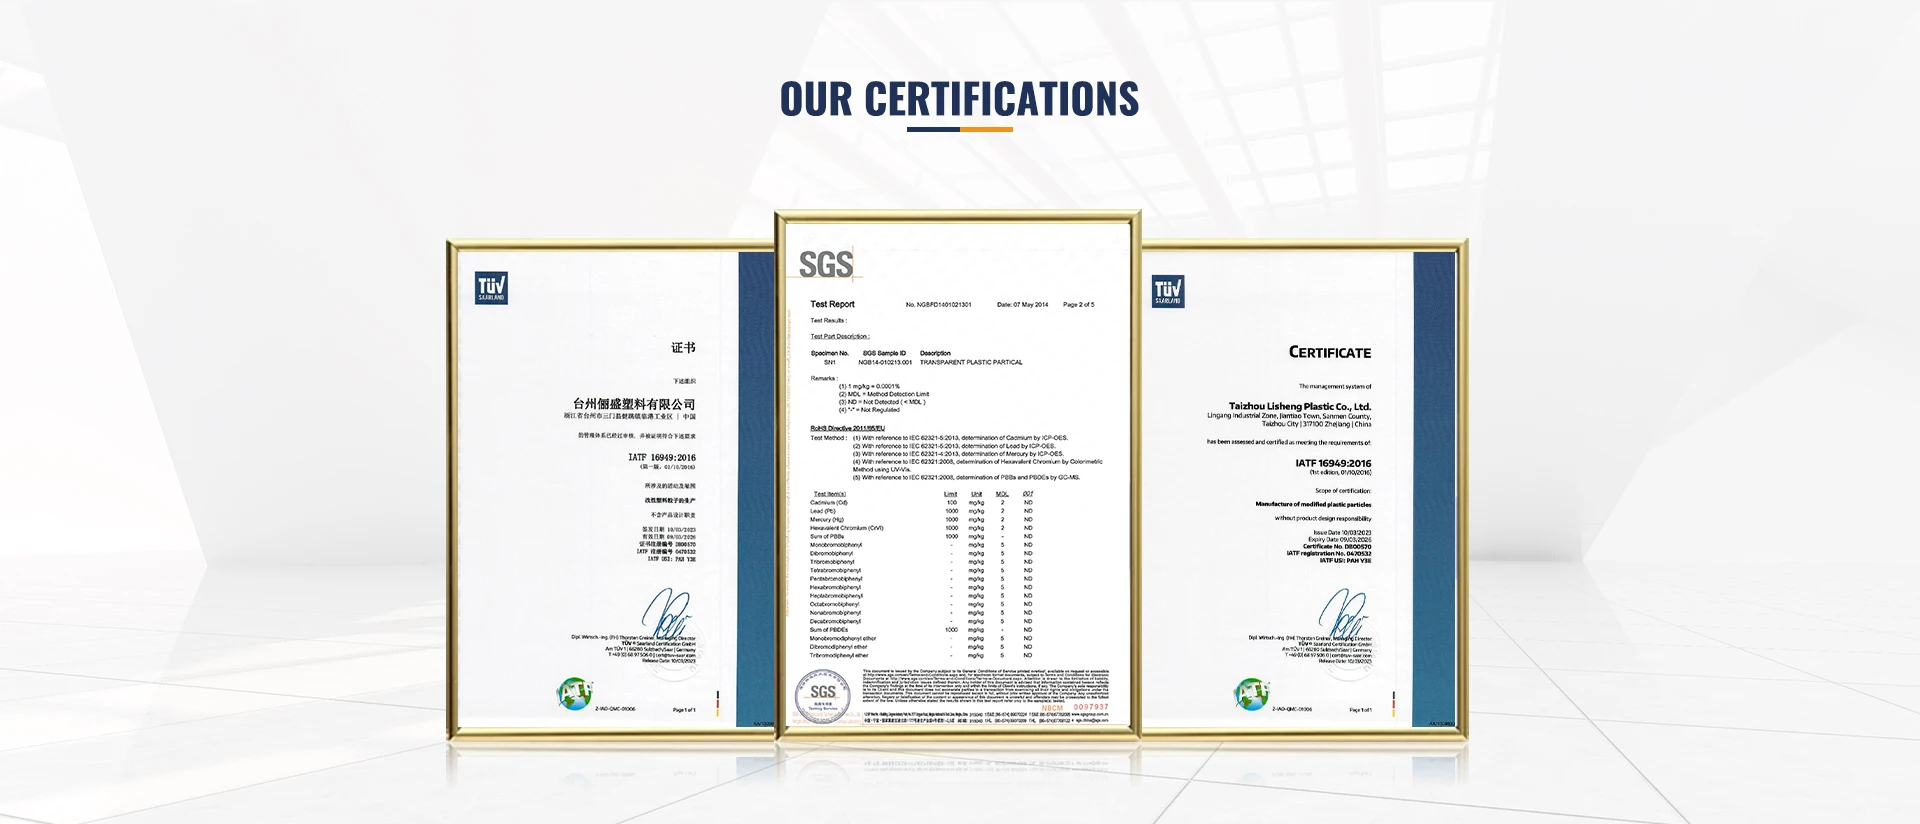This screenshot has height=824, width=1920.
Task: Click Taizhou Lisheng Plastic Co., Ltd. text
Action: point(1299,406)
